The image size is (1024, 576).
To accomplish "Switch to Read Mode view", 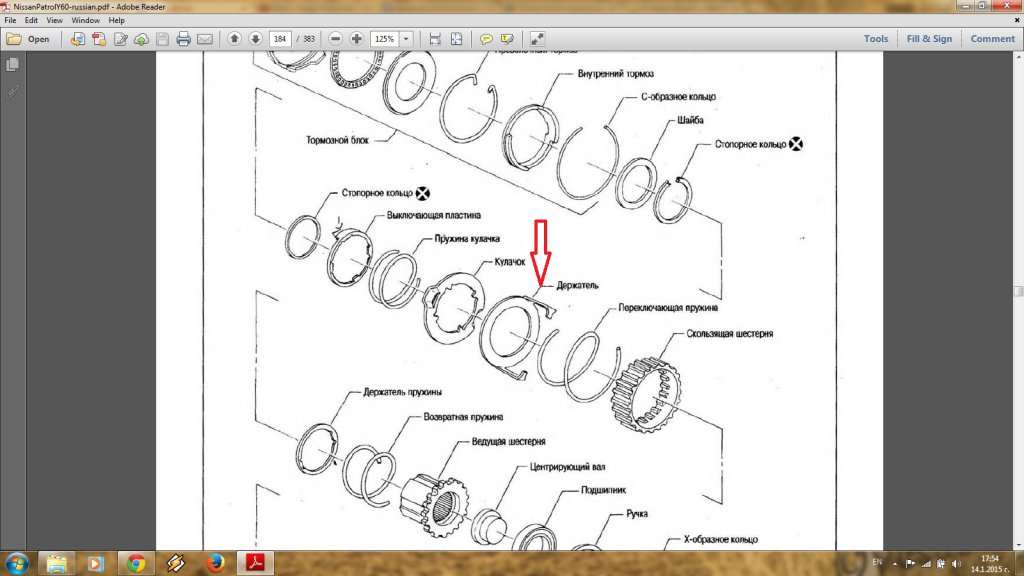I will point(538,39).
